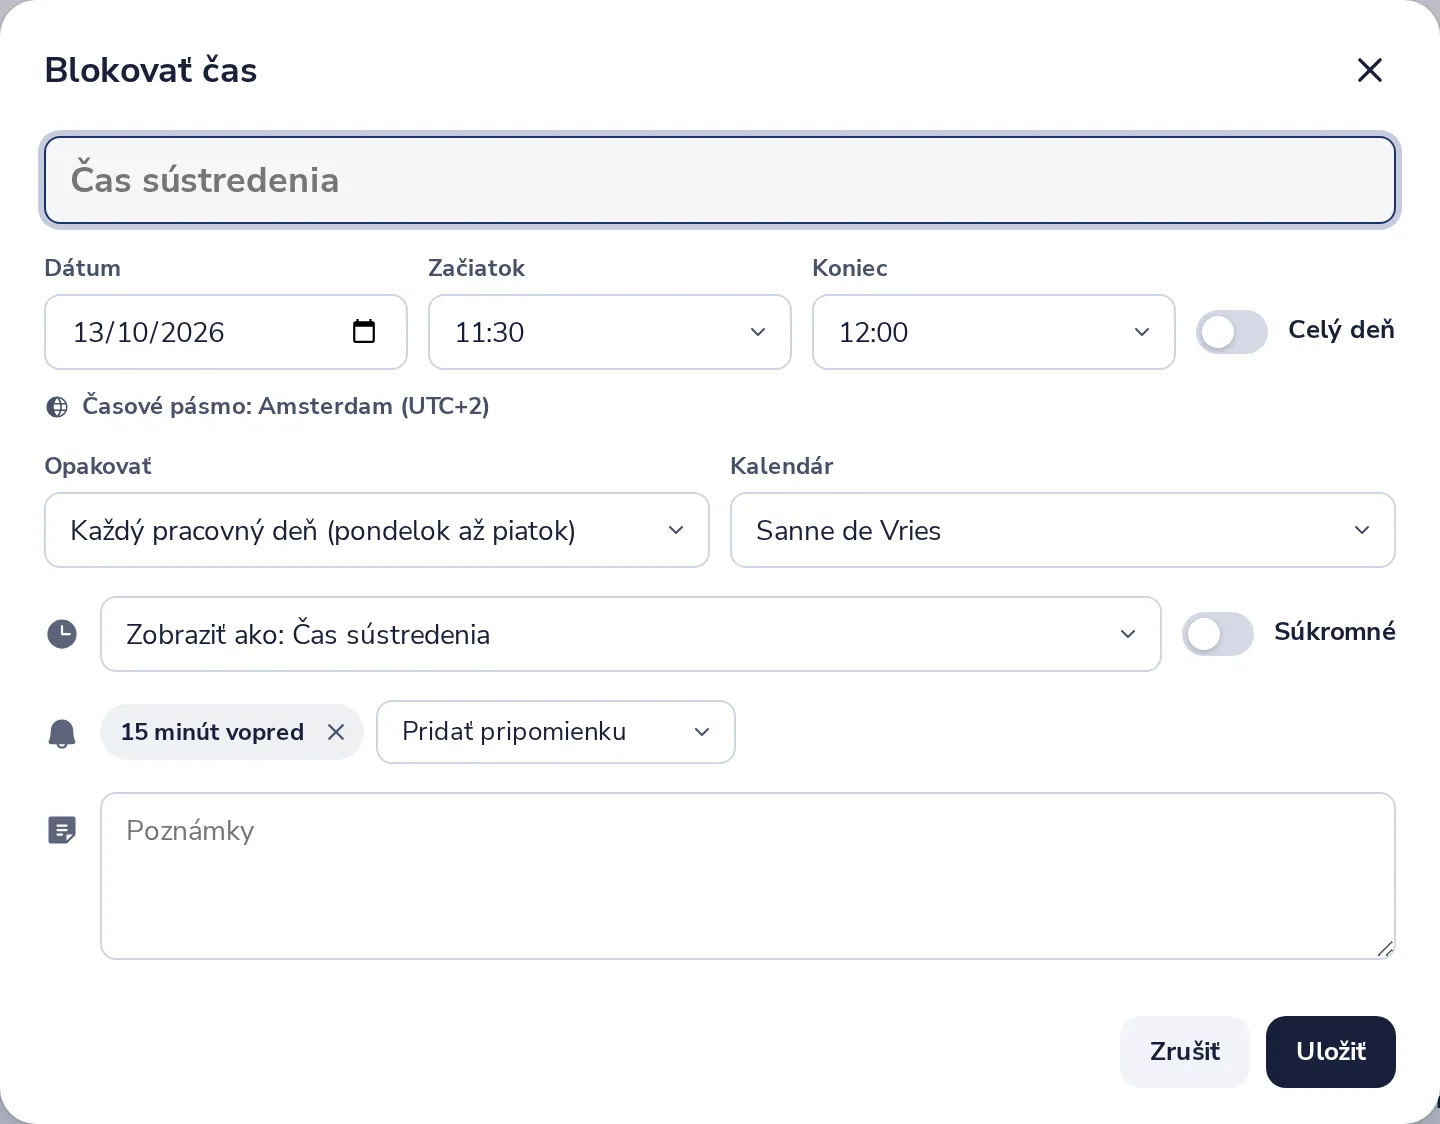Click the Poznámky textarea resize handle
The image size is (1440, 1124).
click(x=1385, y=949)
